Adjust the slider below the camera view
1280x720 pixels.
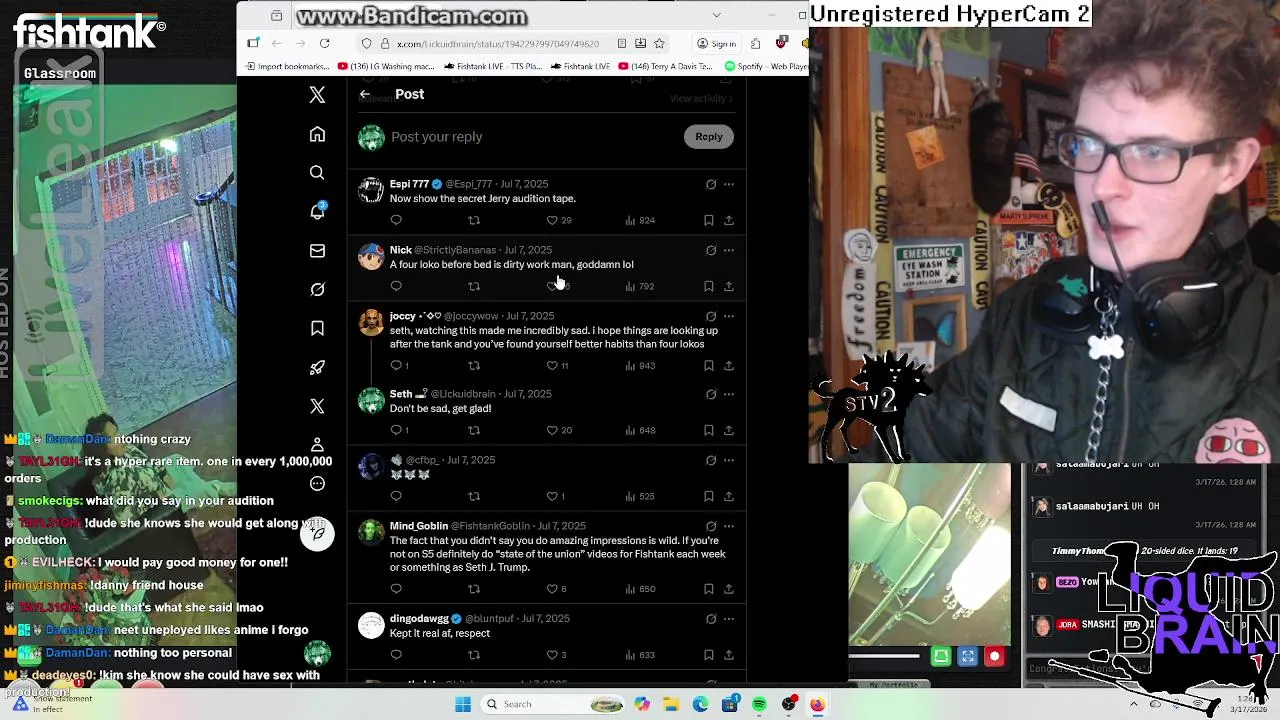click(884, 657)
